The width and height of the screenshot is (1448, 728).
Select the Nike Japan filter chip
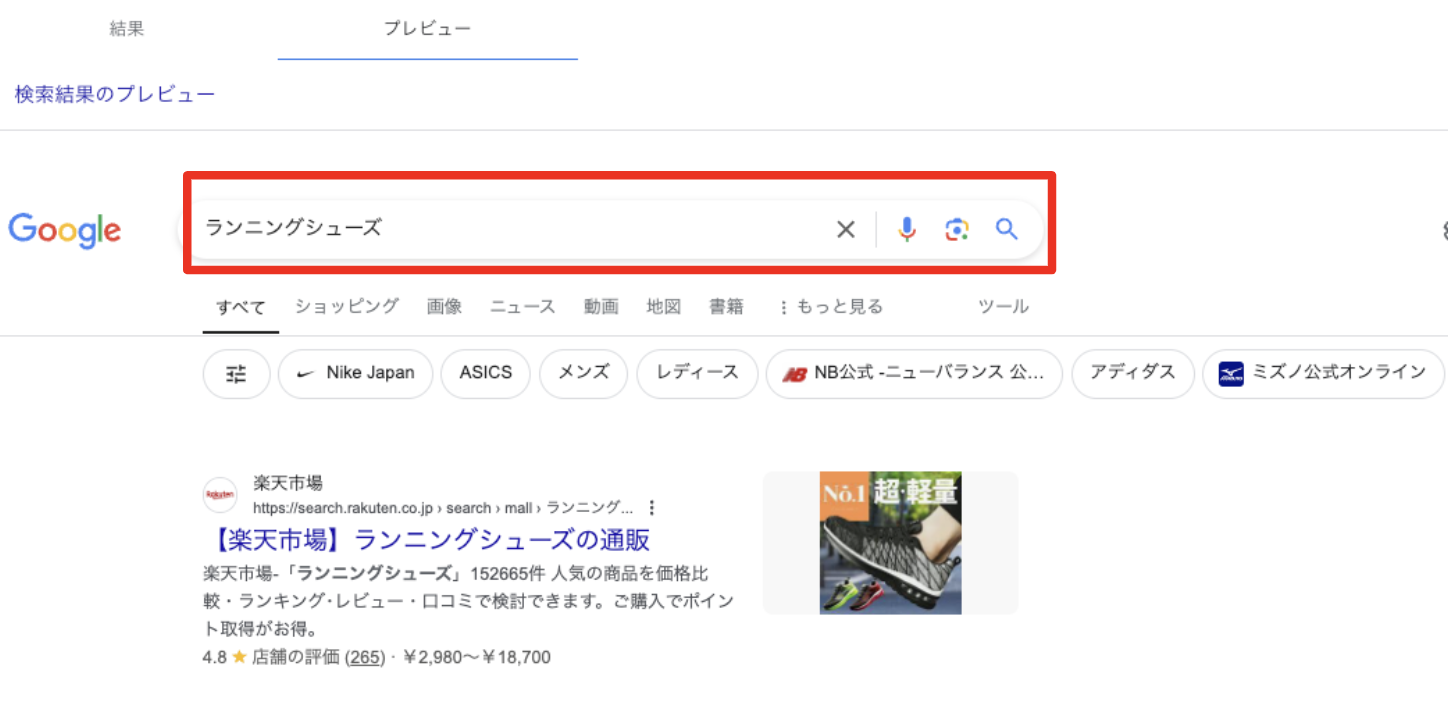[x=356, y=374]
